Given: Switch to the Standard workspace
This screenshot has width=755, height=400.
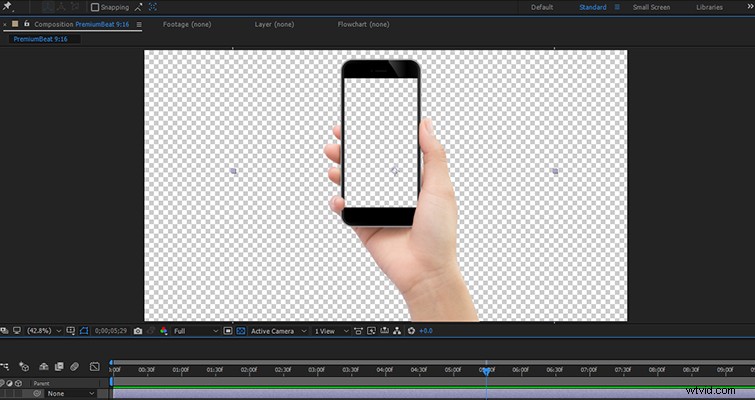Looking at the screenshot, I should (592, 7).
